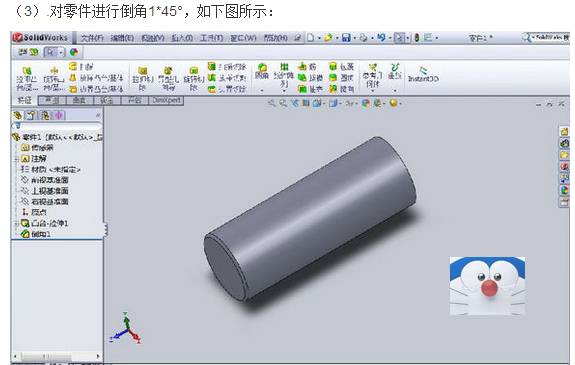Select 倒角1 in the feature tree
Screen dimensions: 575x365
point(36,234)
